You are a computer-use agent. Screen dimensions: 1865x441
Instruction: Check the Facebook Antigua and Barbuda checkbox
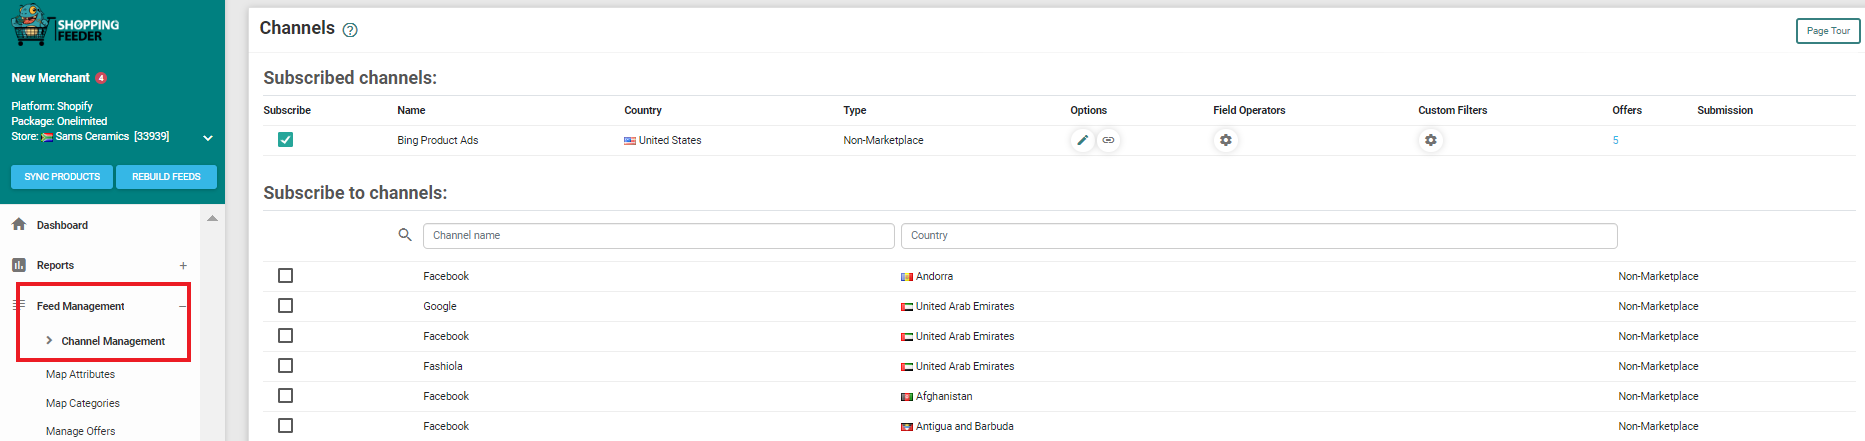[285, 426]
